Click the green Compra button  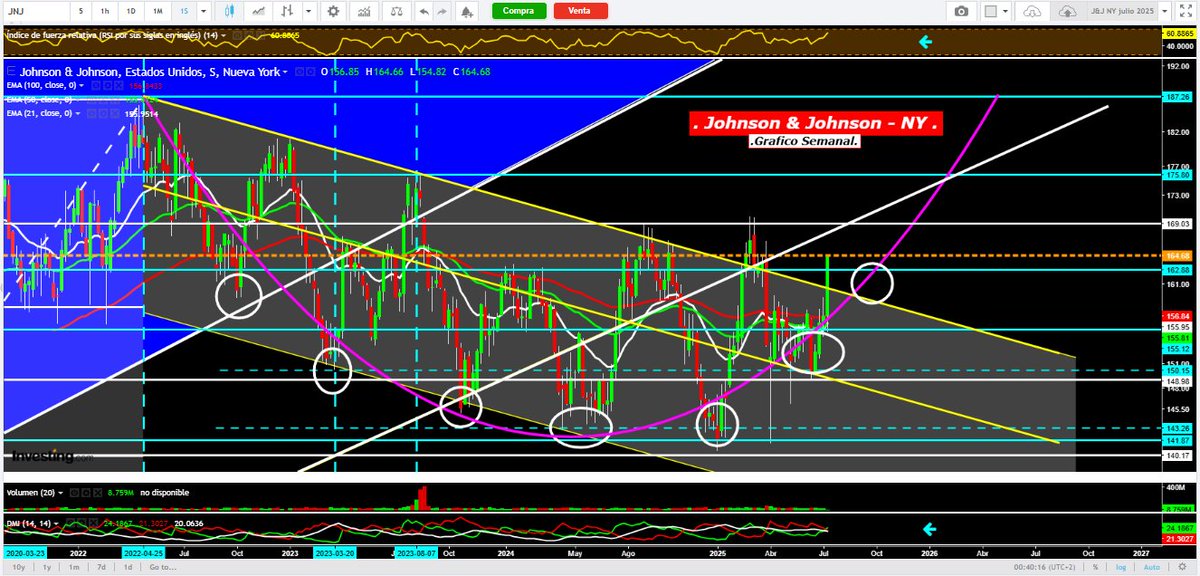(x=518, y=10)
